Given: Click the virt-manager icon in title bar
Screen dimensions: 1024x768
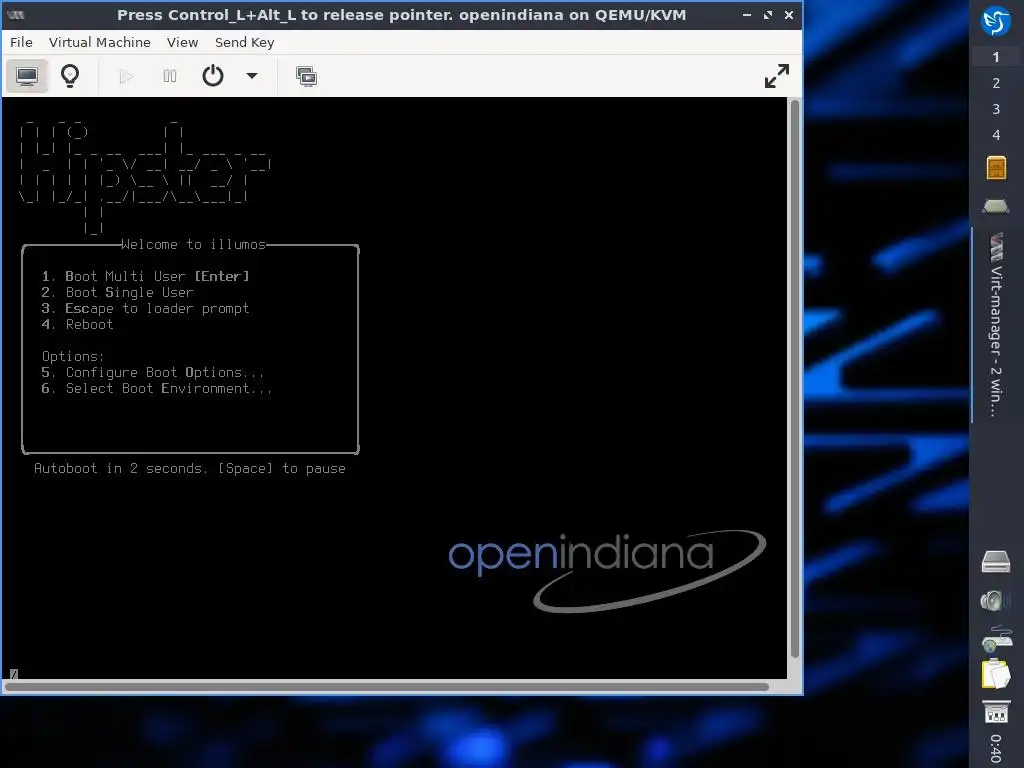Looking at the screenshot, I should pos(16,15).
